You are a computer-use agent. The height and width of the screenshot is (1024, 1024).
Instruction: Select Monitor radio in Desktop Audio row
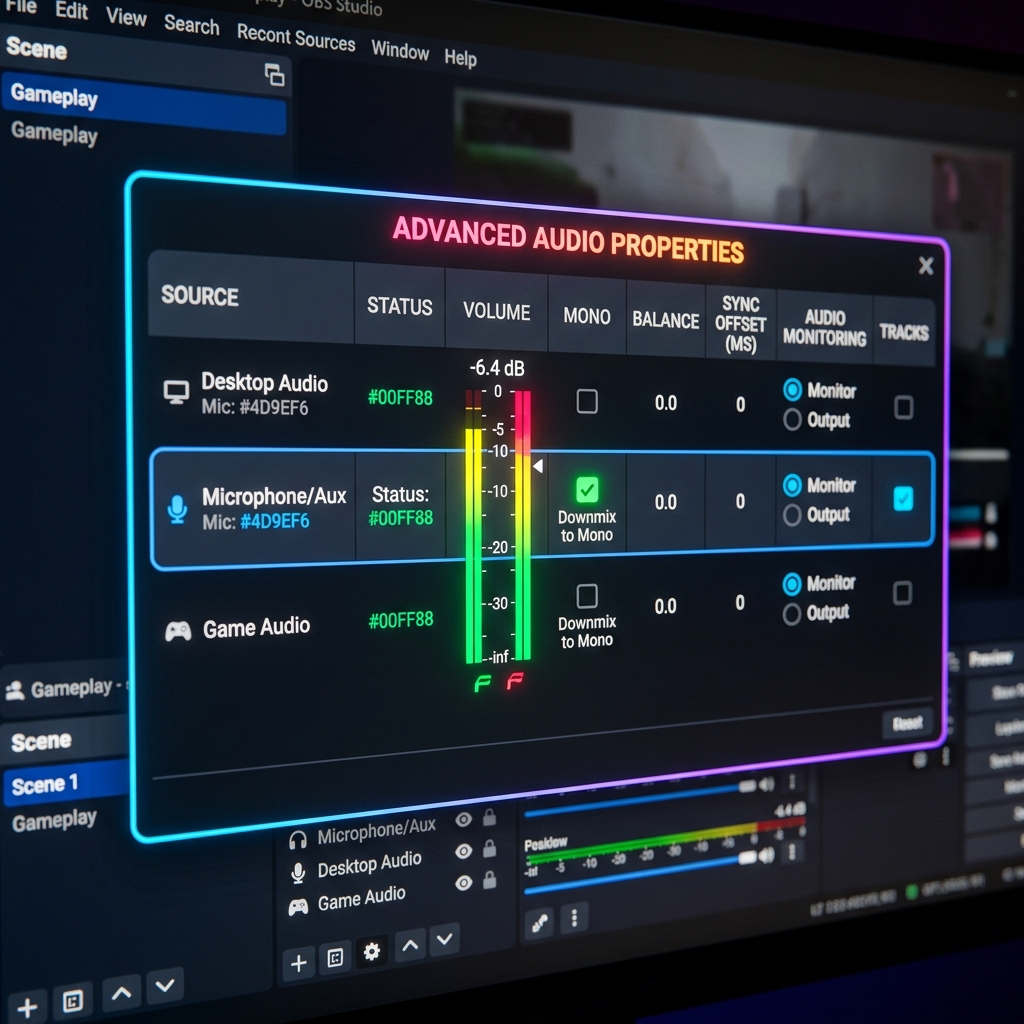[792, 390]
